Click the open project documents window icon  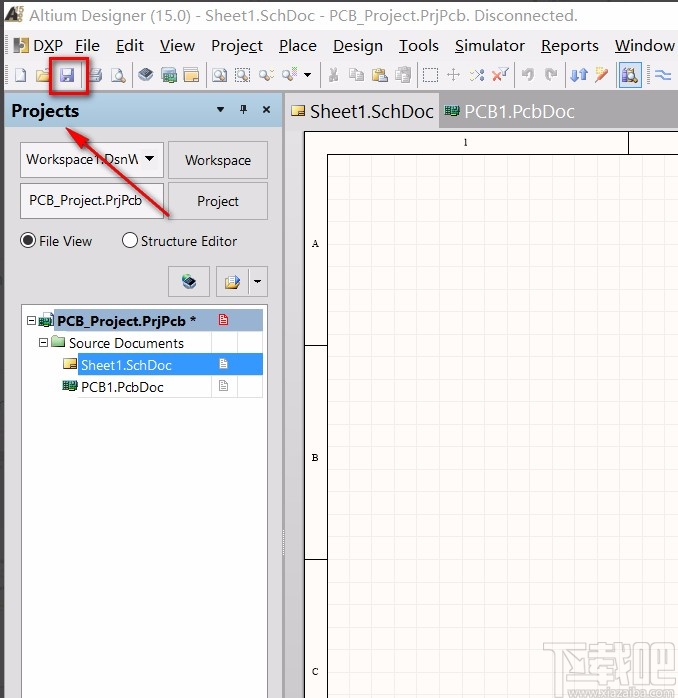click(x=191, y=75)
